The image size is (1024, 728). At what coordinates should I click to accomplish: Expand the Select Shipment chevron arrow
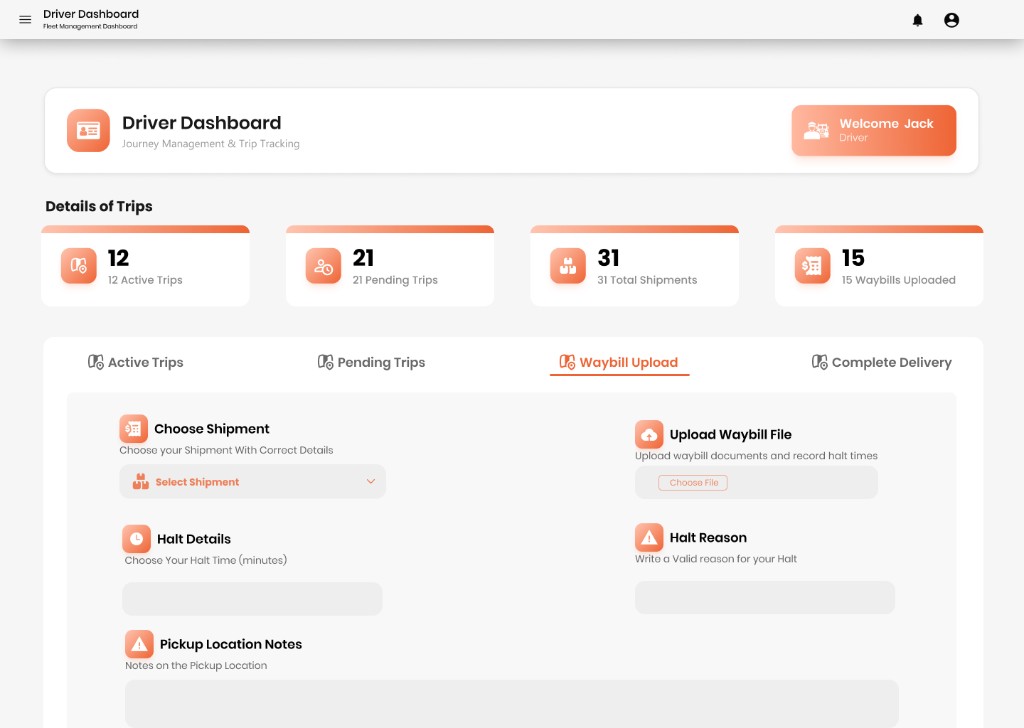tap(370, 482)
